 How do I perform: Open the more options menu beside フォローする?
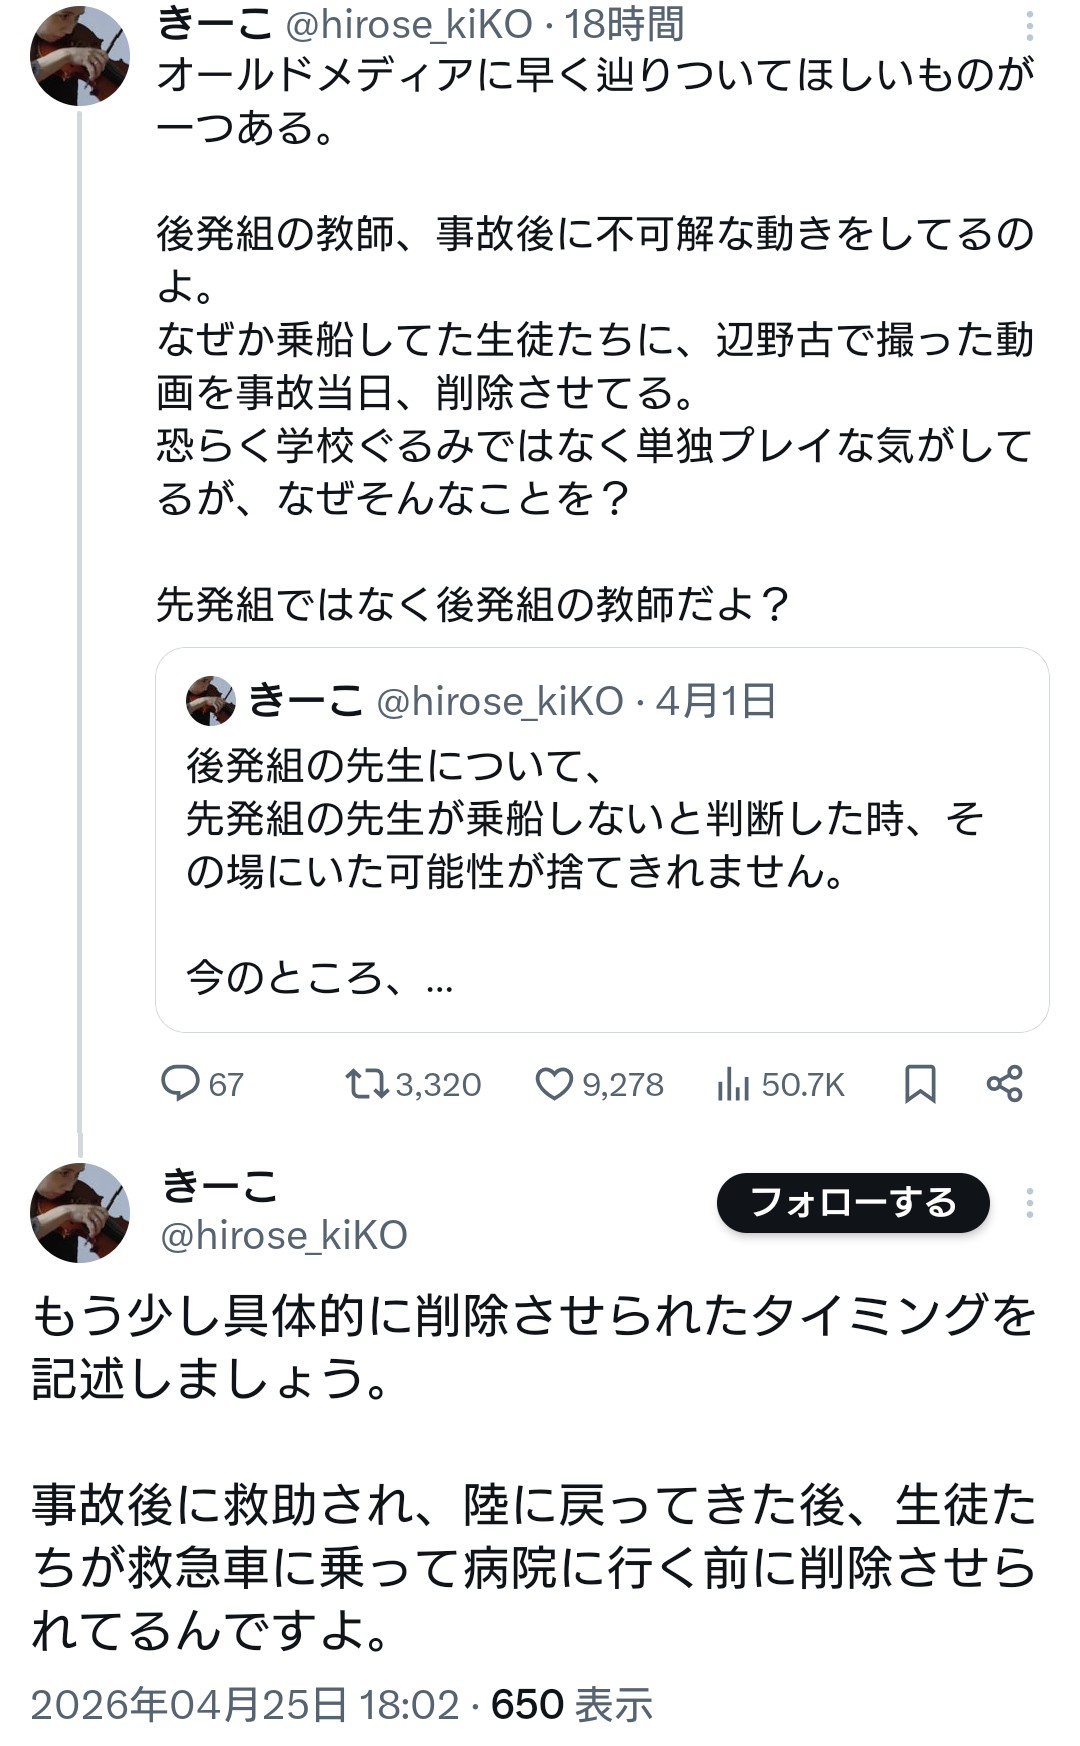pyautogui.click(x=1029, y=1203)
